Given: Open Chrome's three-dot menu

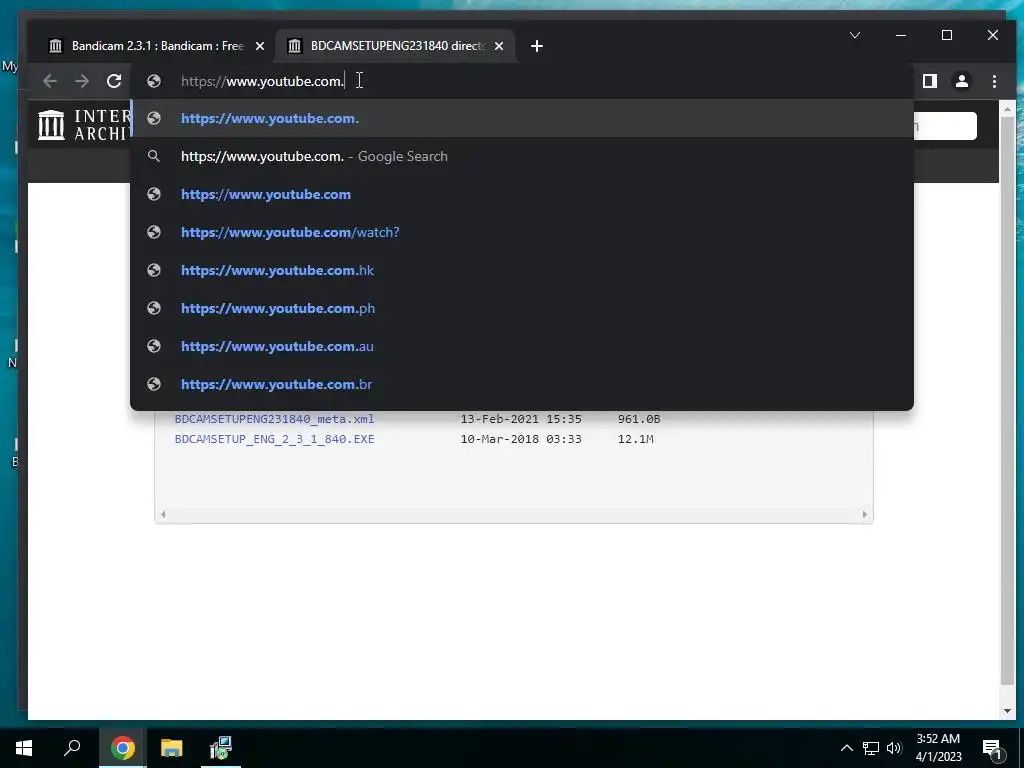Looking at the screenshot, I should pos(994,81).
